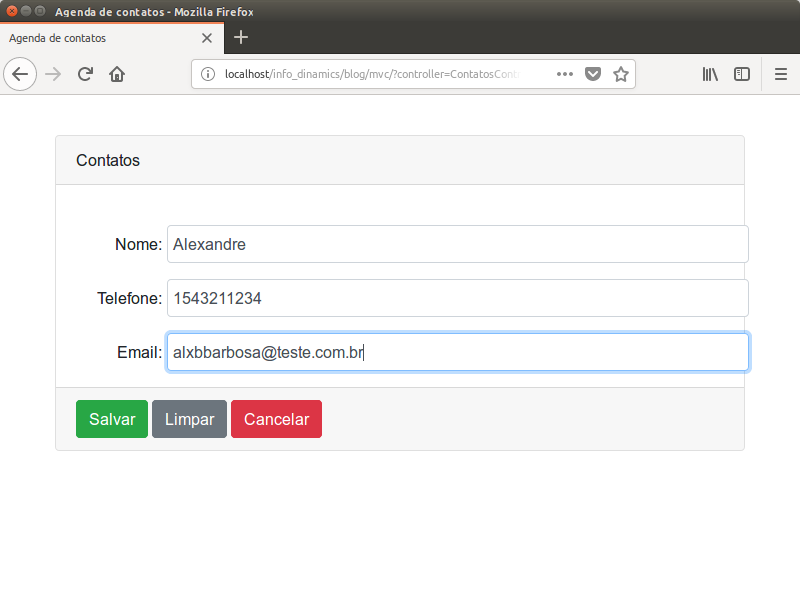The width and height of the screenshot is (800, 612).
Task: Click the red Cancelar button
Action: [277, 419]
